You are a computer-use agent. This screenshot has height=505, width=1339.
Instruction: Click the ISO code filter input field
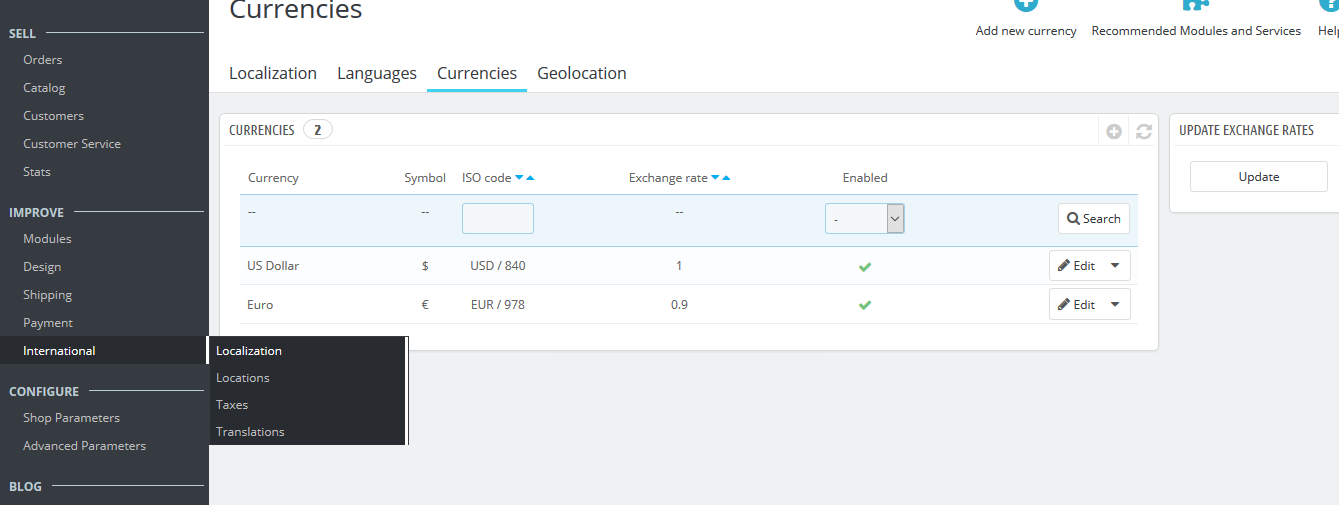click(x=497, y=219)
